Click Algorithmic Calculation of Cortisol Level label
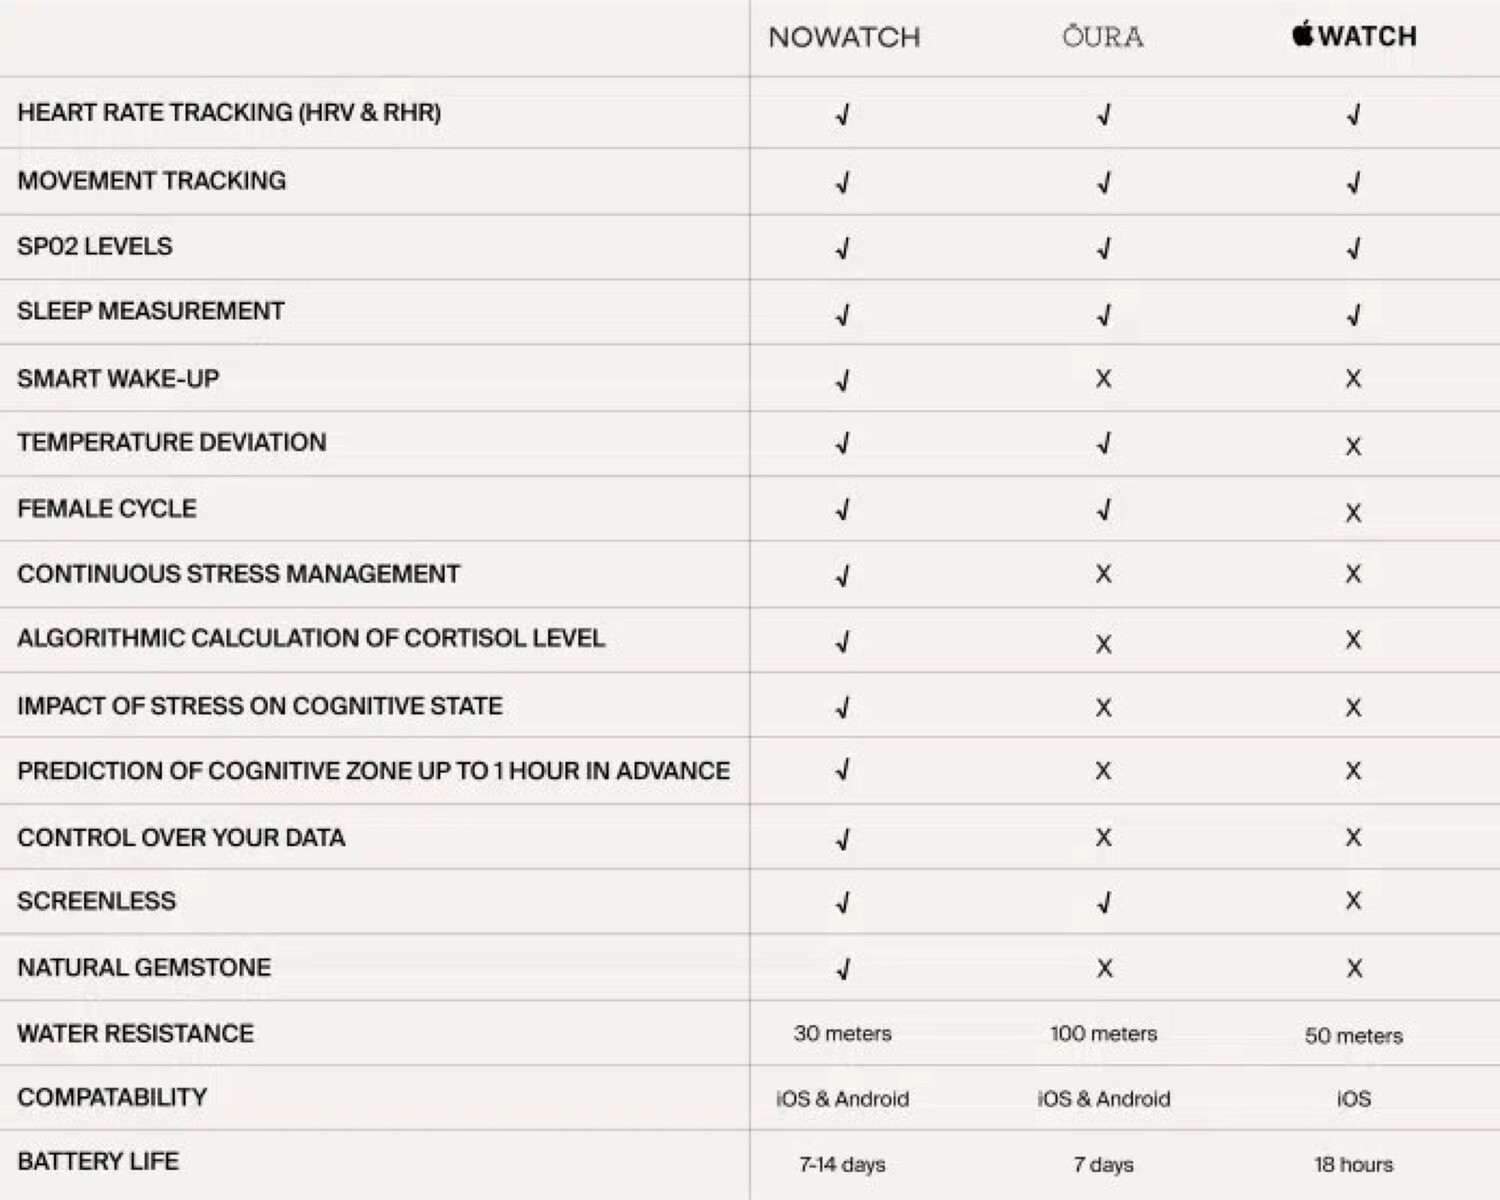This screenshot has height=1200, width=1500. pos(311,638)
